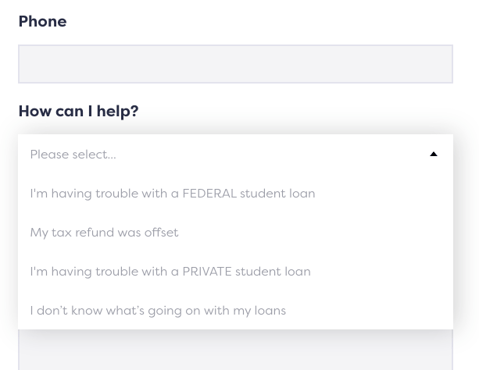Toggle the help-topic dropdown arrow
Viewport: 479px width, 370px height.
point(433,154)
